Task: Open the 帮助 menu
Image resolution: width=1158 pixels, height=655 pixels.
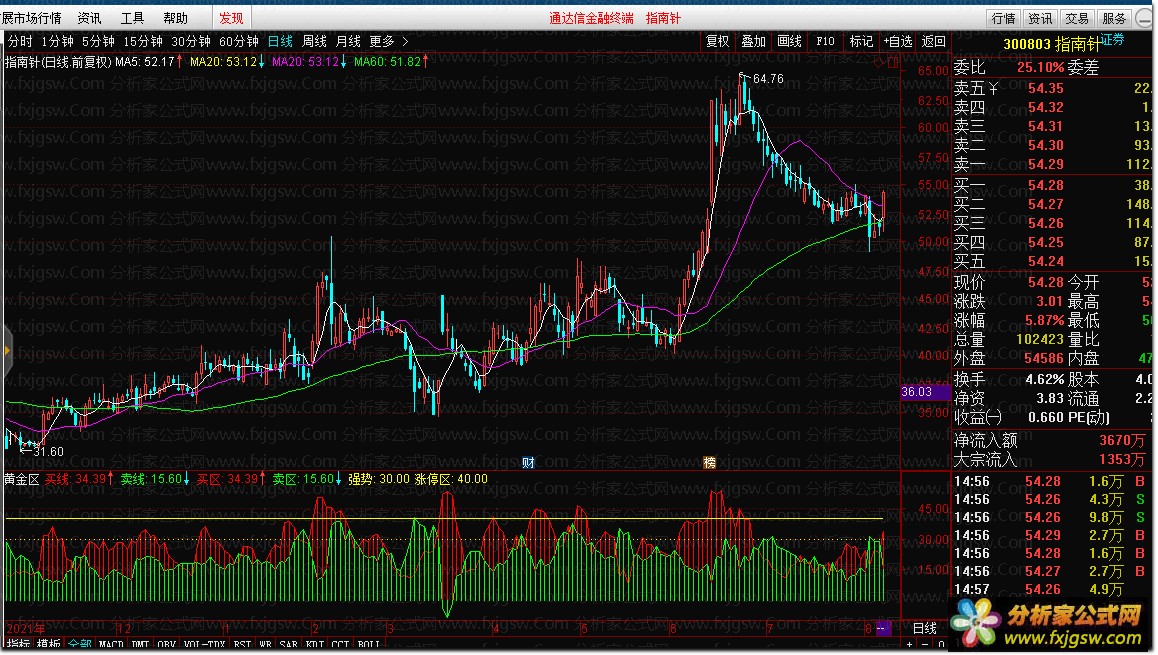Action: tap(176, 18)
